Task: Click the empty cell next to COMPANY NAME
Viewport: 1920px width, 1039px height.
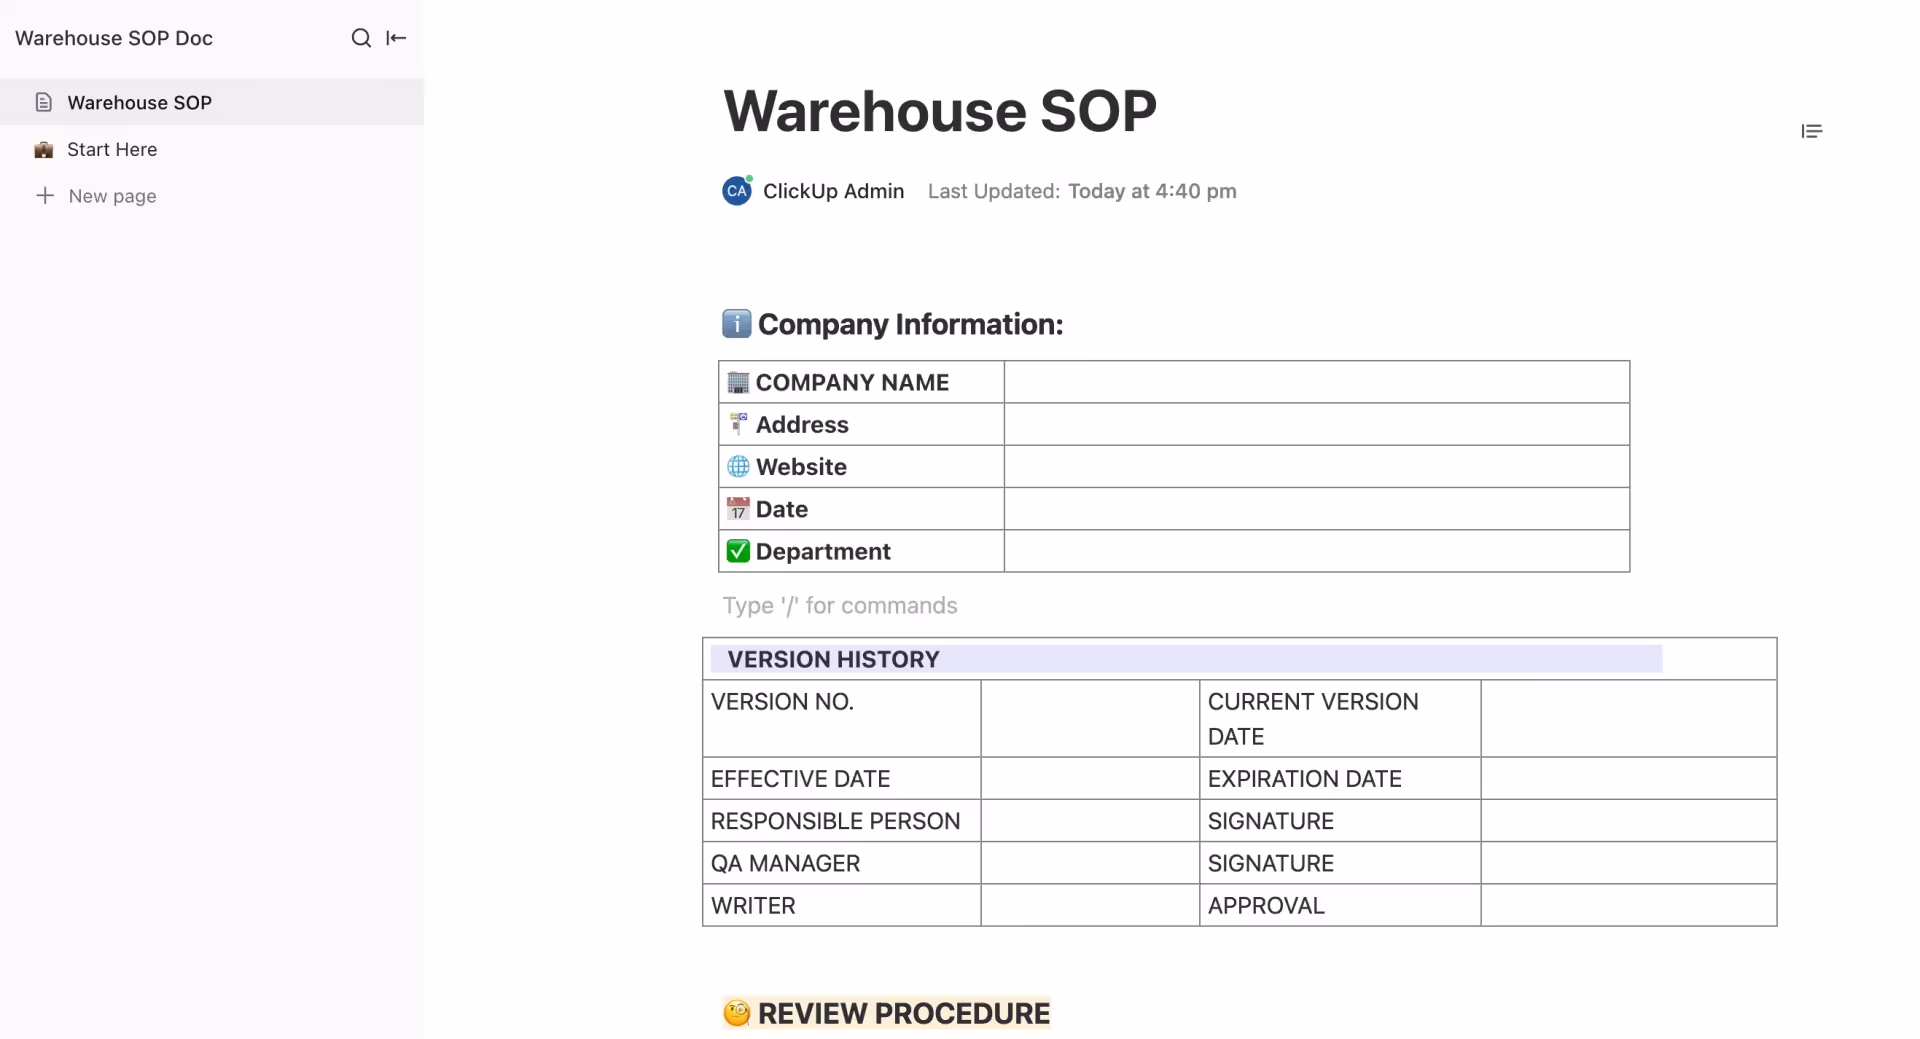Action: pyautogui.click(x=1315, y=381)
